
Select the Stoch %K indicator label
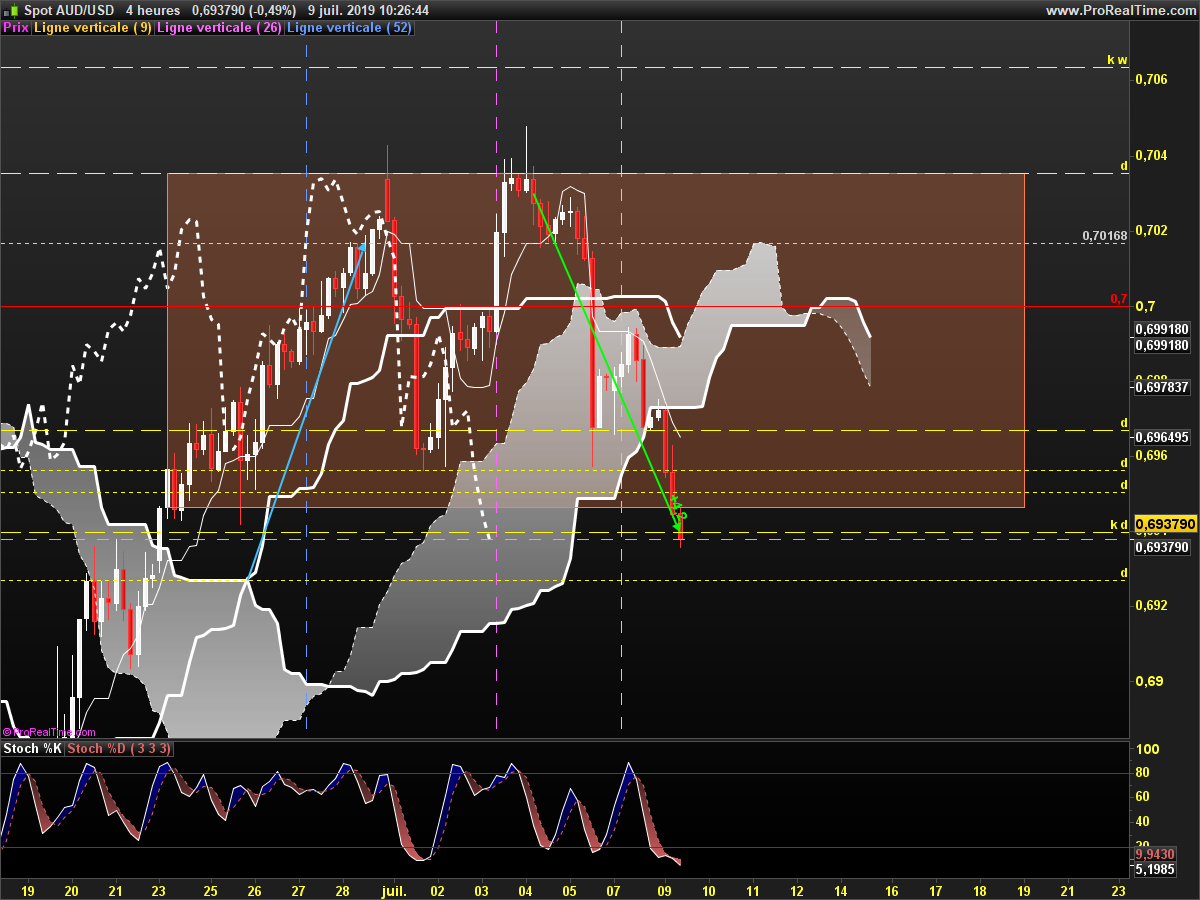(x=33, y=748)
